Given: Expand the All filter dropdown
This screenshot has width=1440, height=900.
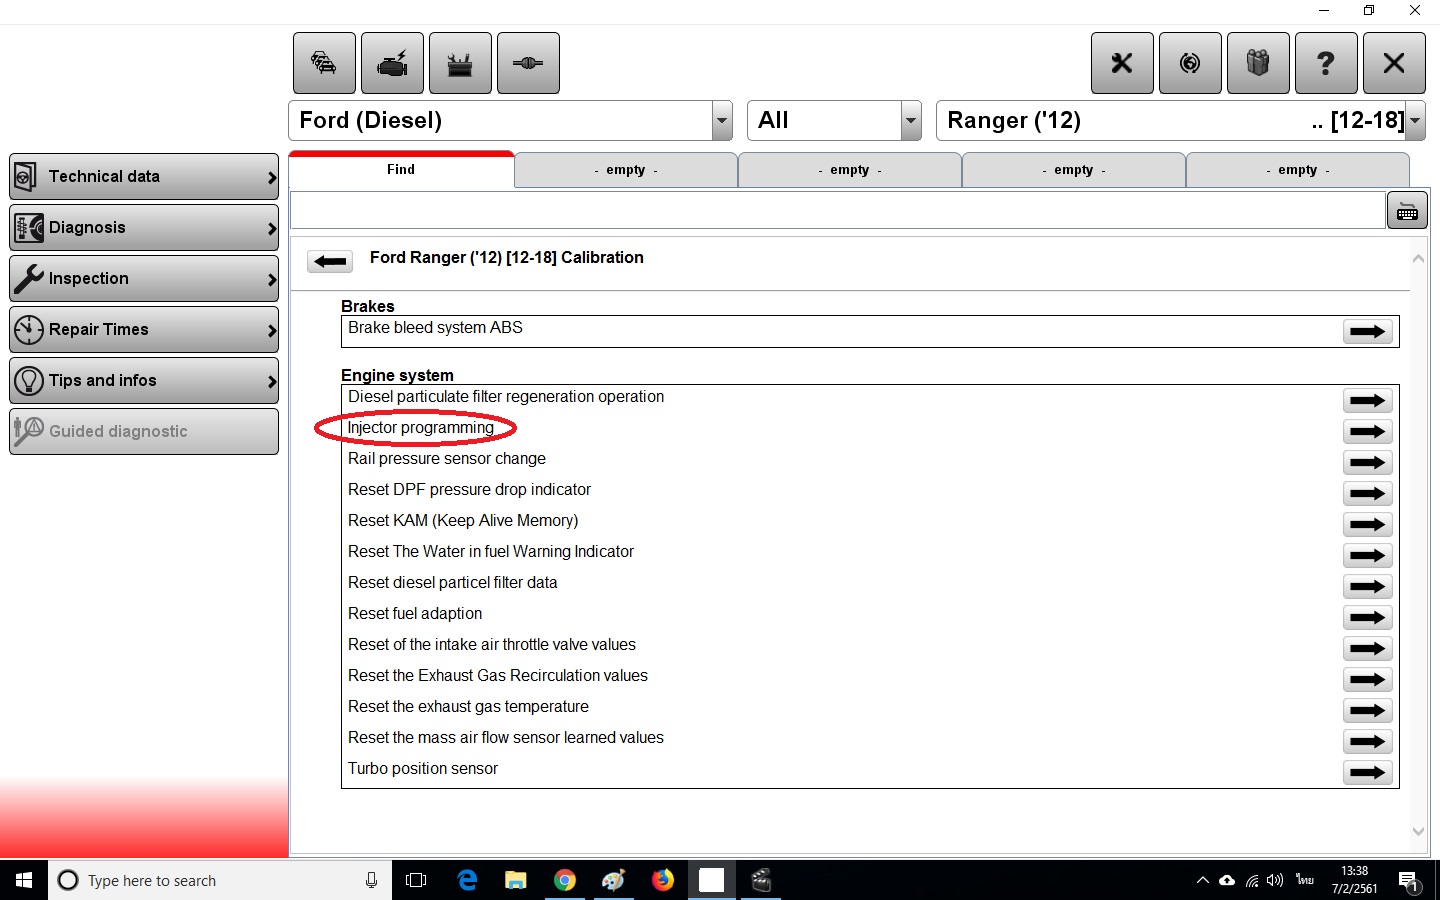Looking at the screenshot, I should click(x=911, y=121).
